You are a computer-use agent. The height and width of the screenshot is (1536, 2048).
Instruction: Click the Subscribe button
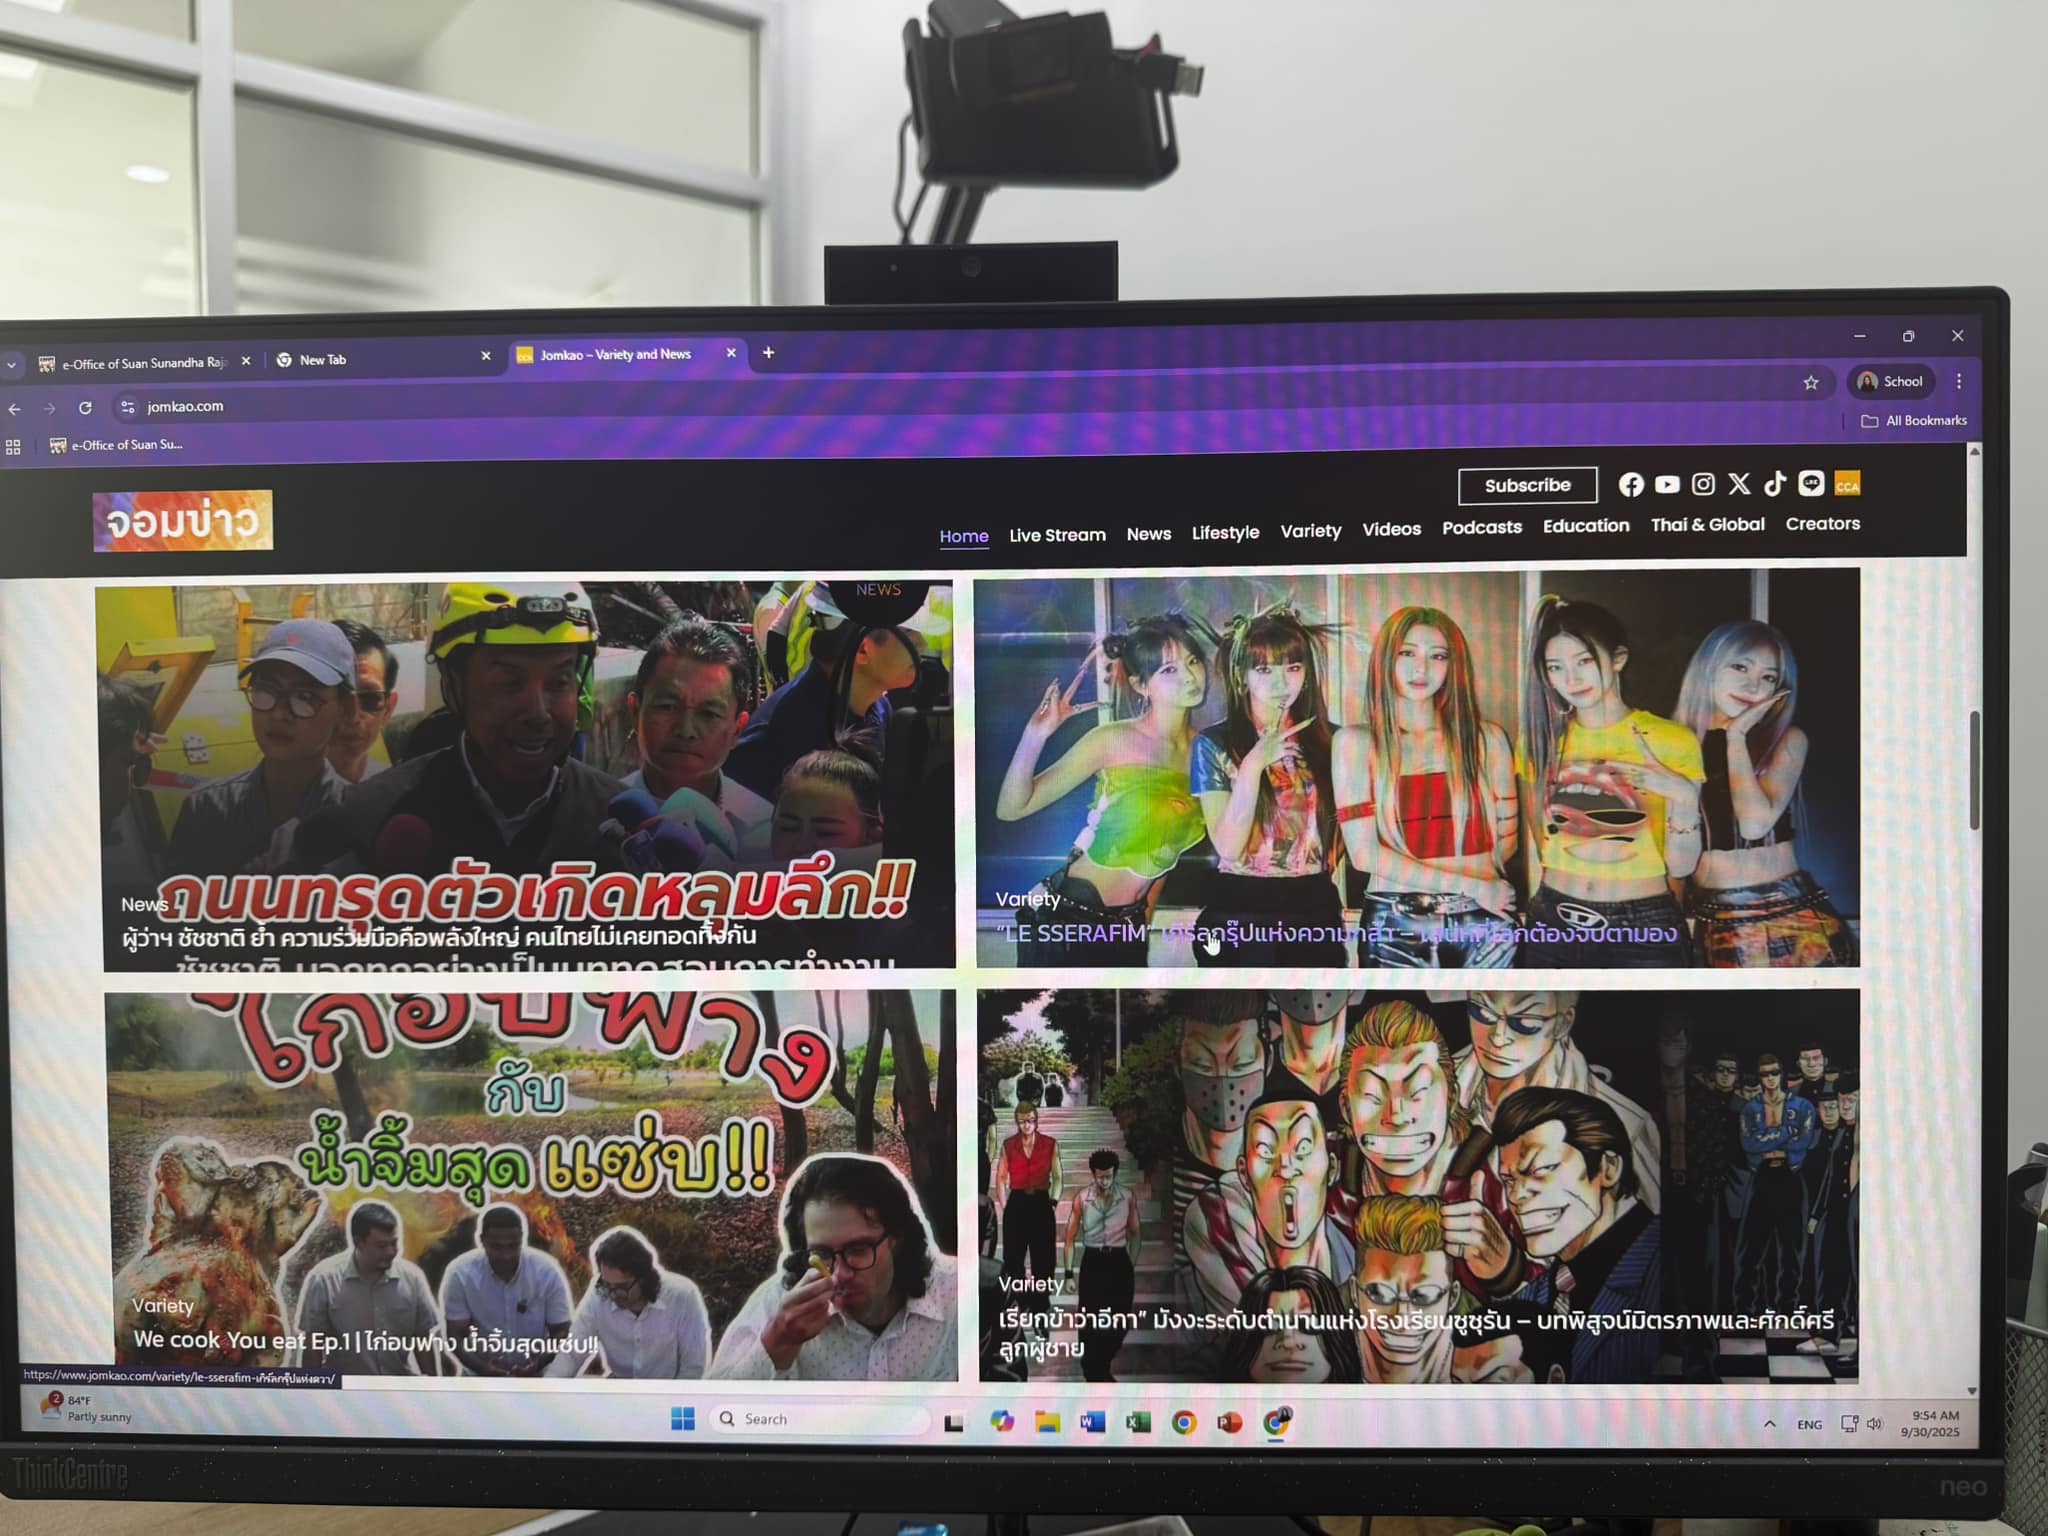pos(1527,486)
